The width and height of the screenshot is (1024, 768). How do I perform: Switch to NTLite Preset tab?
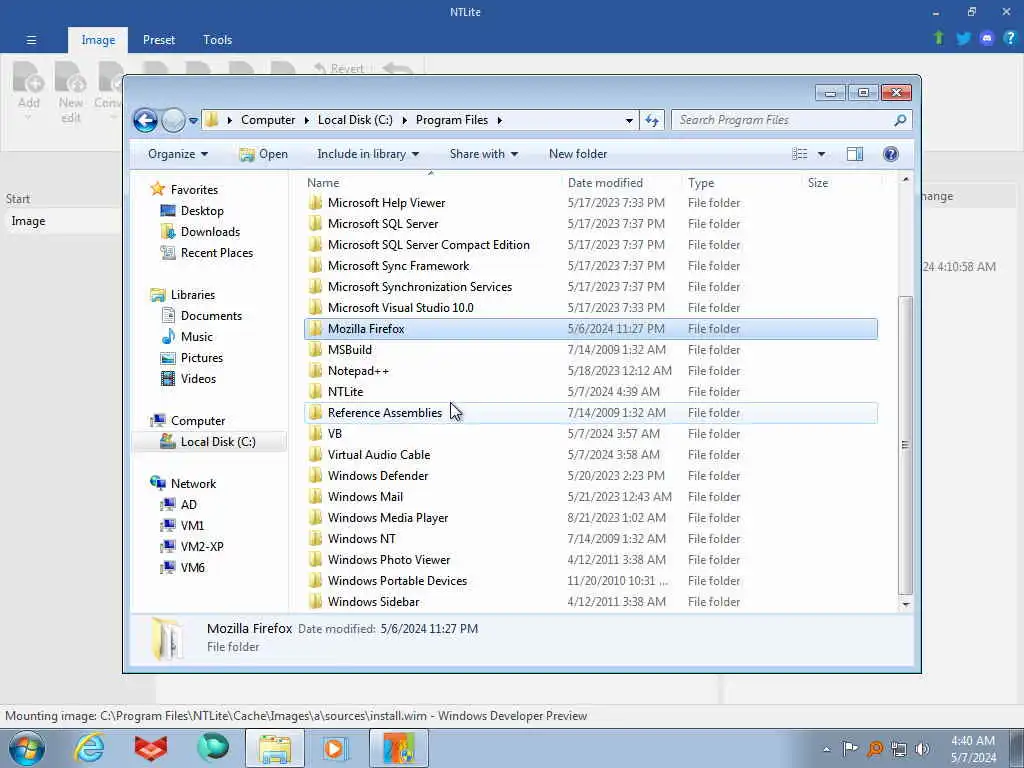point(159,40)
